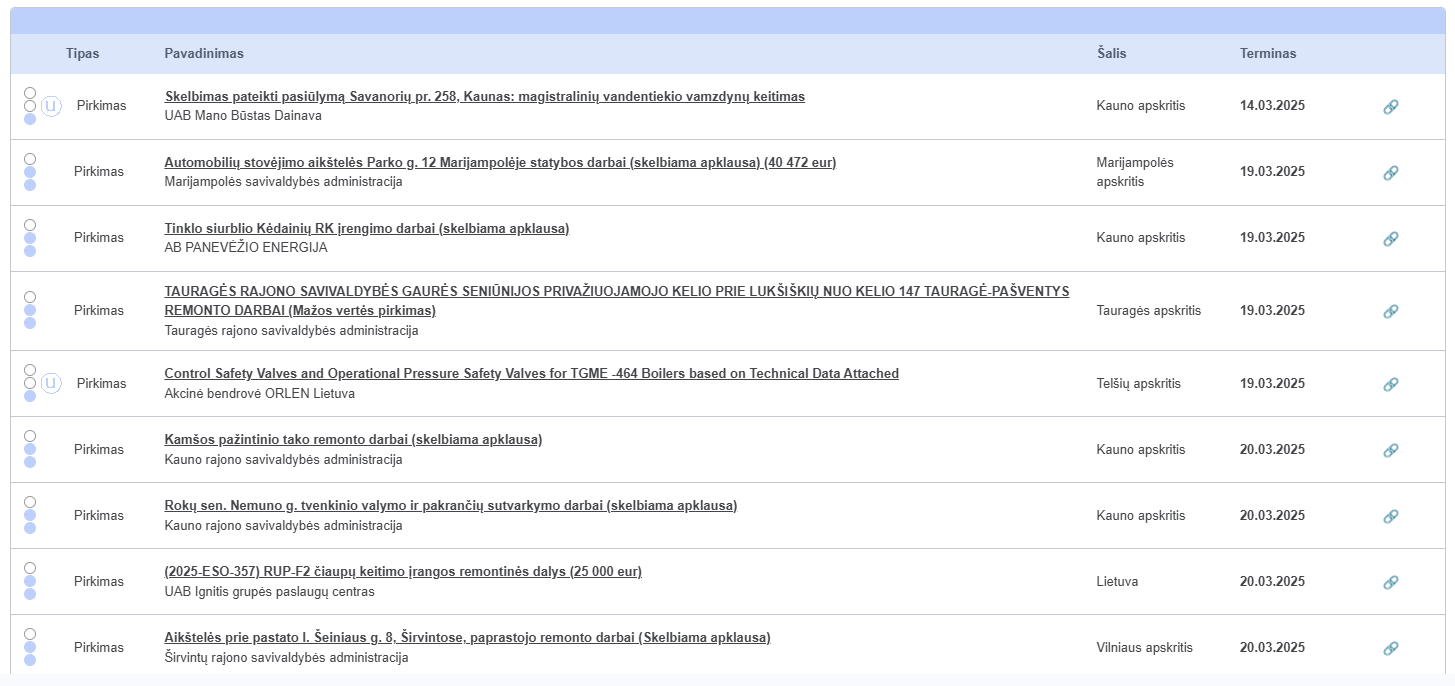
Task: Open the Aikštelės prie pastato I. Šeiniaus link
Action: coord(467,638)
